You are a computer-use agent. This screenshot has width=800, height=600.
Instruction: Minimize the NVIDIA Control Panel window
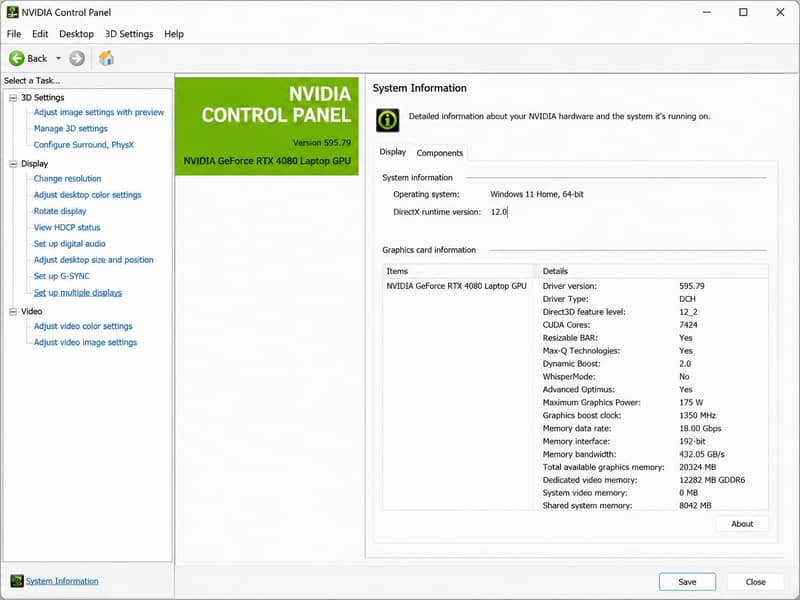[707, 12]
